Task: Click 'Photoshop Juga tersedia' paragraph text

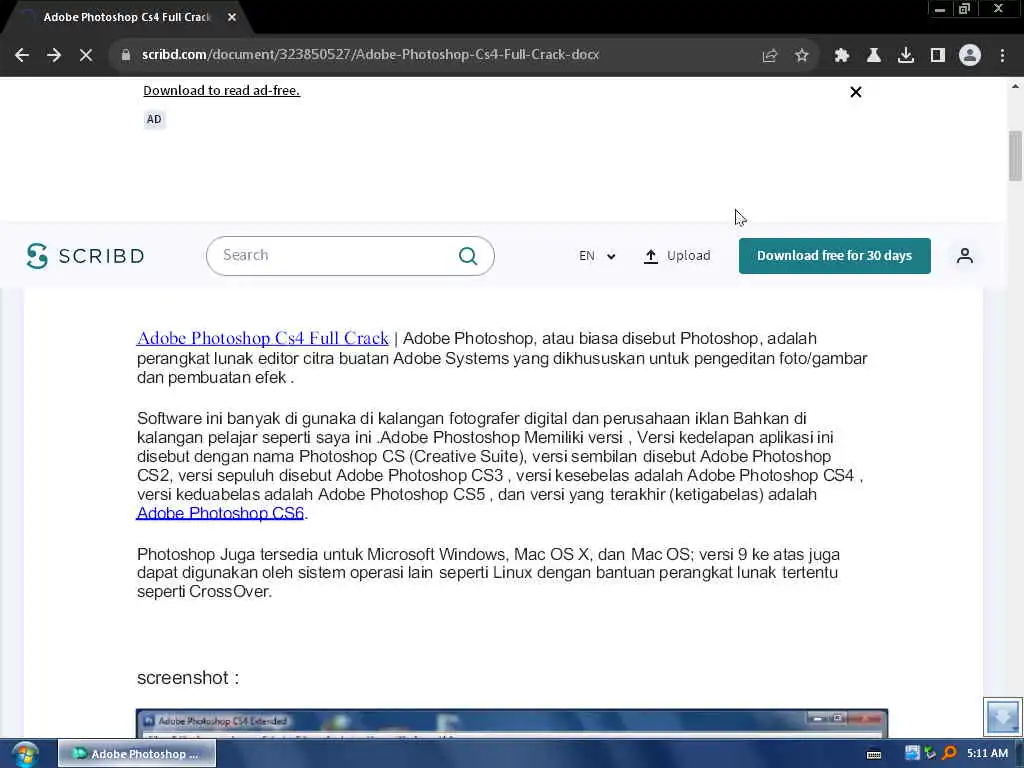Action: click(488, 573)
